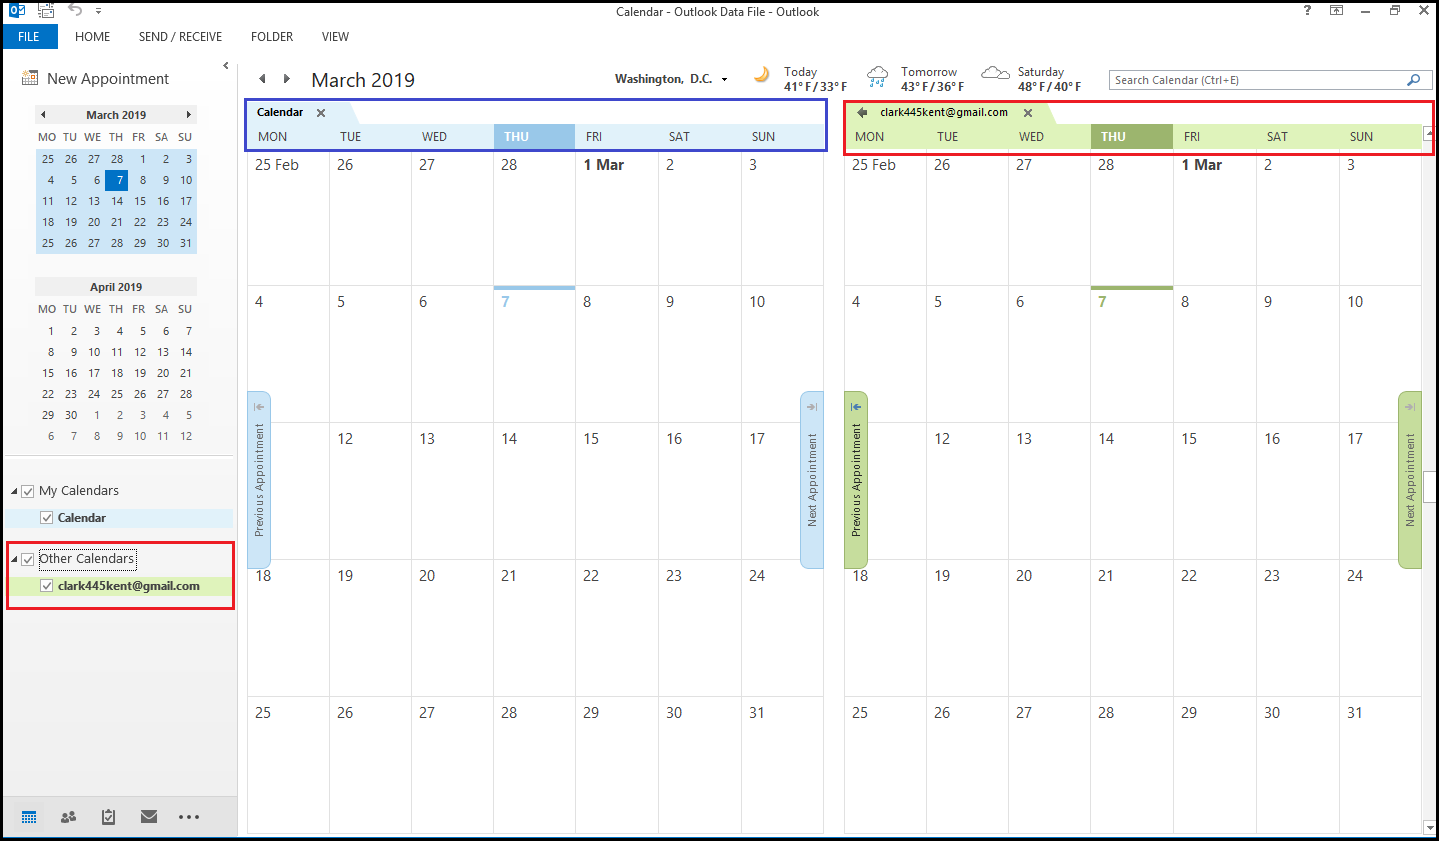The image size is (1439, 841).
Task: Click the New Appointment calendar icon
Action: (30, 78)
